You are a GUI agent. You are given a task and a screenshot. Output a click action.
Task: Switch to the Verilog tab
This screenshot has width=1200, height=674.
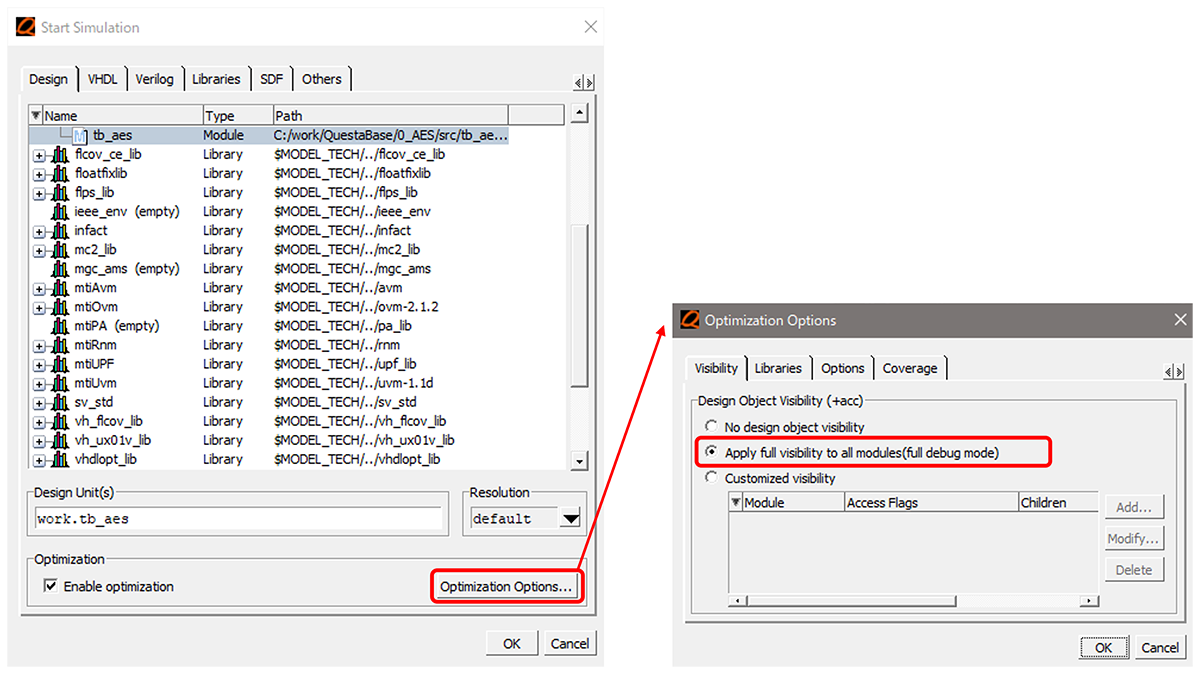coord(154,79)
